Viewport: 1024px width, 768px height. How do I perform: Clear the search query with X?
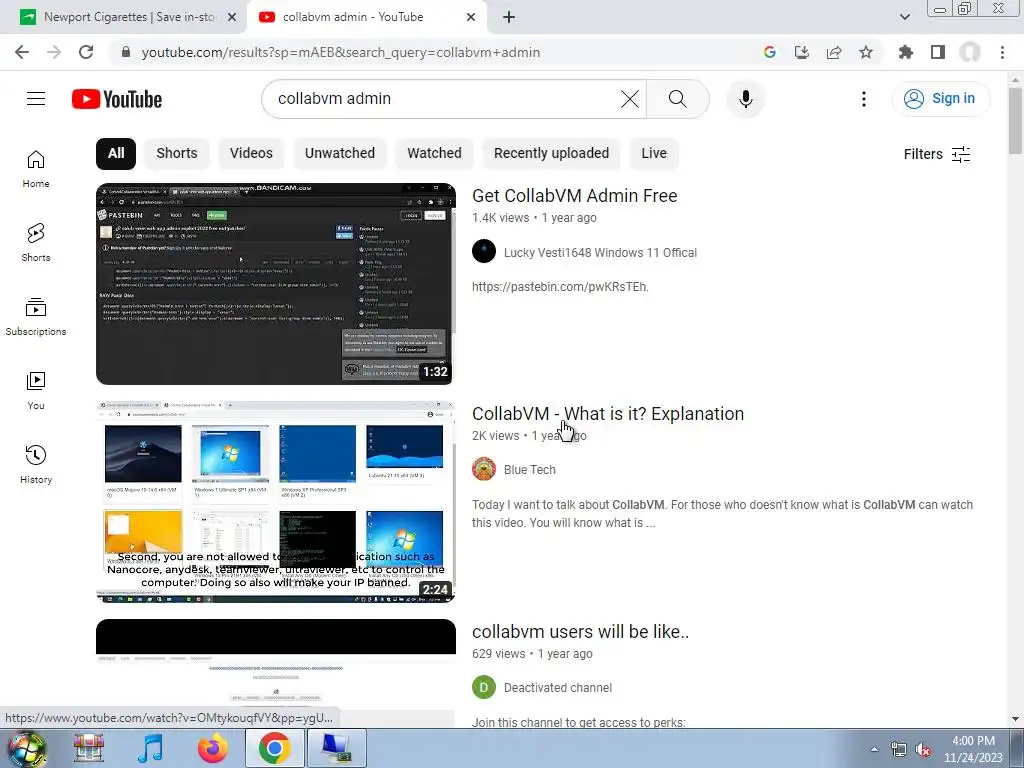coord(630,99)
